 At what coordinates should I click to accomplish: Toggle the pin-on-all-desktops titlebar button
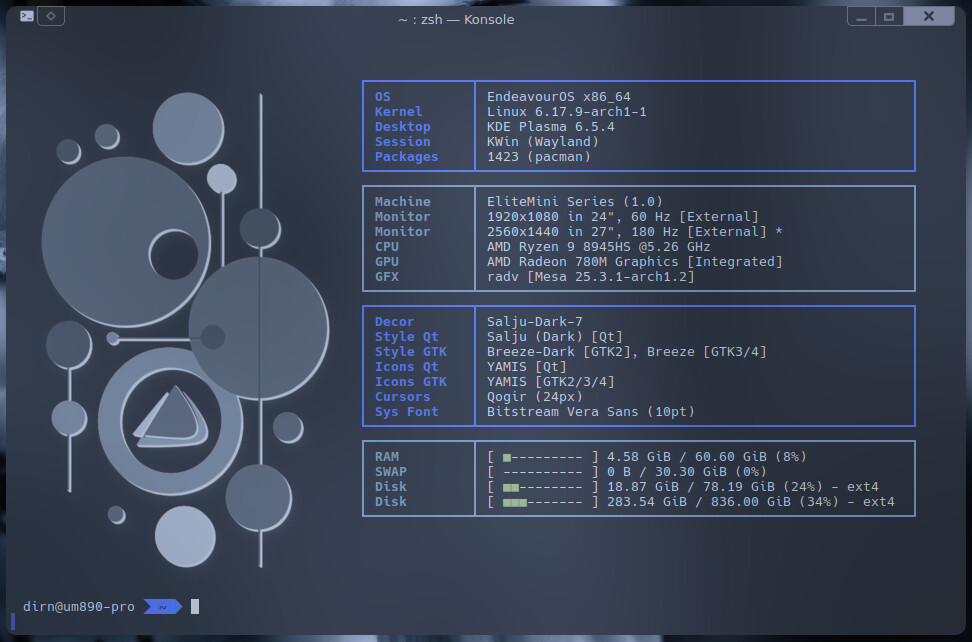click(x=52, y=16)
